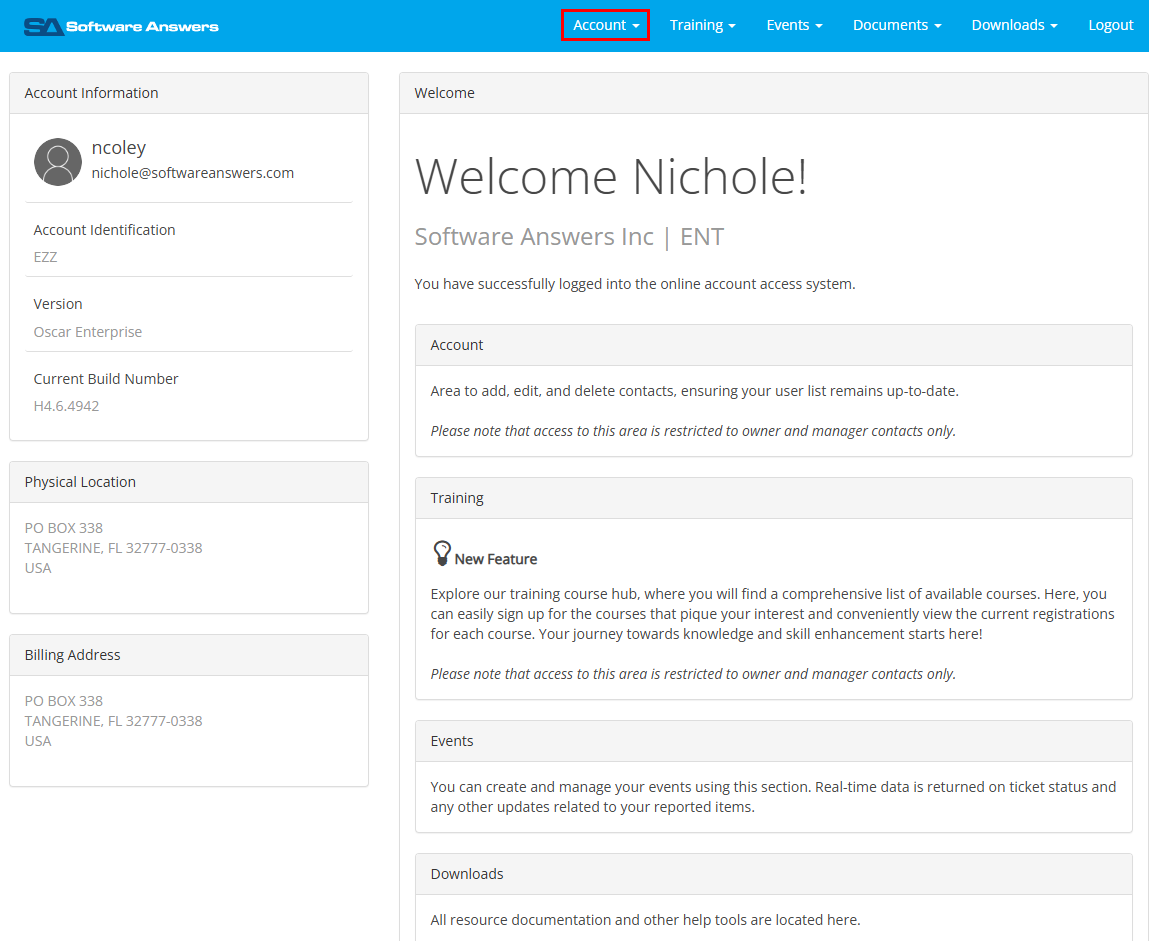The image size is (1149, 941).
Task: Click the Logout link
Action: tap(1110, 25)
